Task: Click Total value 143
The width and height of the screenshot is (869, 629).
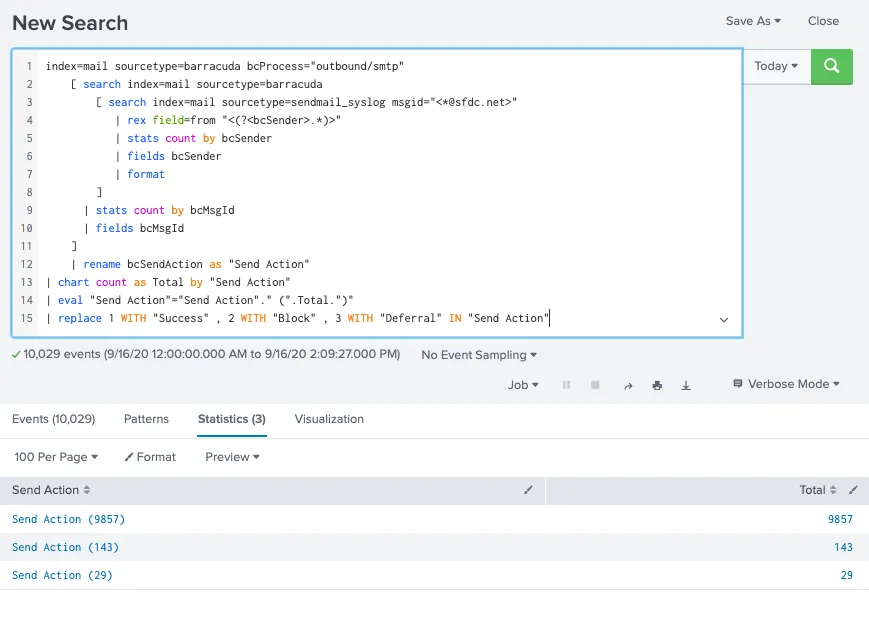Action: click(844, 548)
